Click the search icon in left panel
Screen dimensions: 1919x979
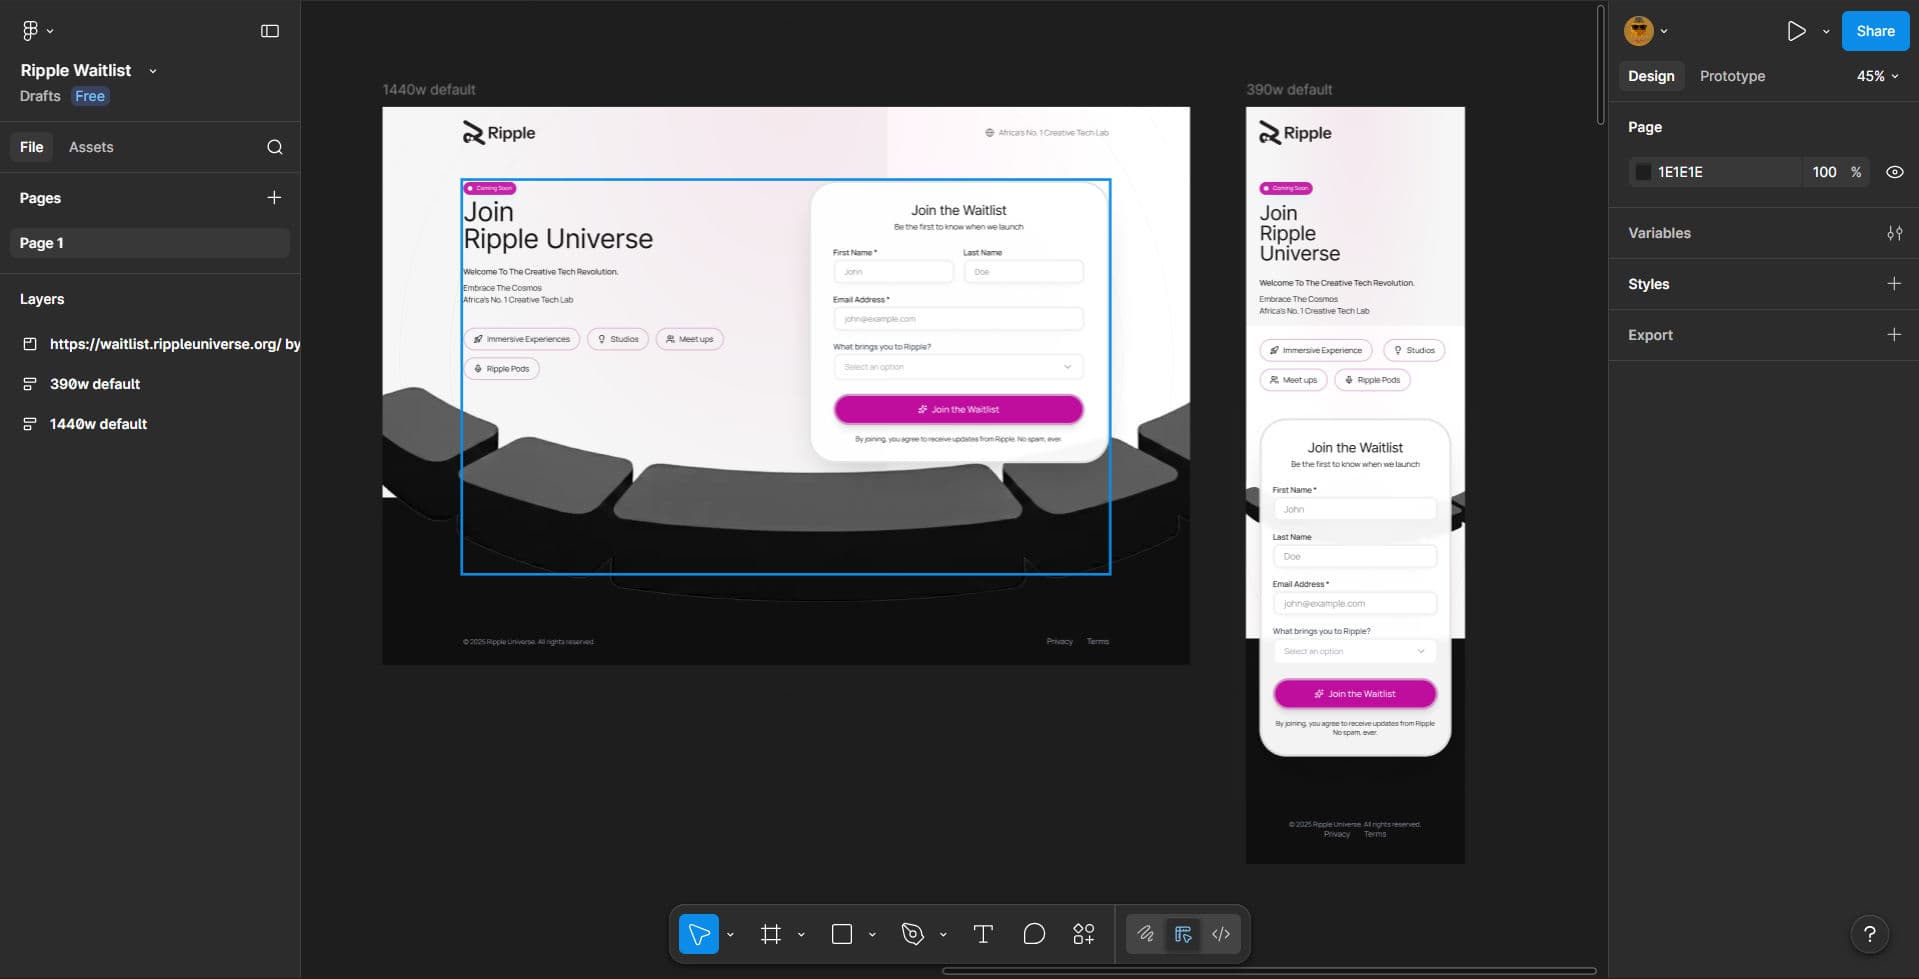pos(275,147)
